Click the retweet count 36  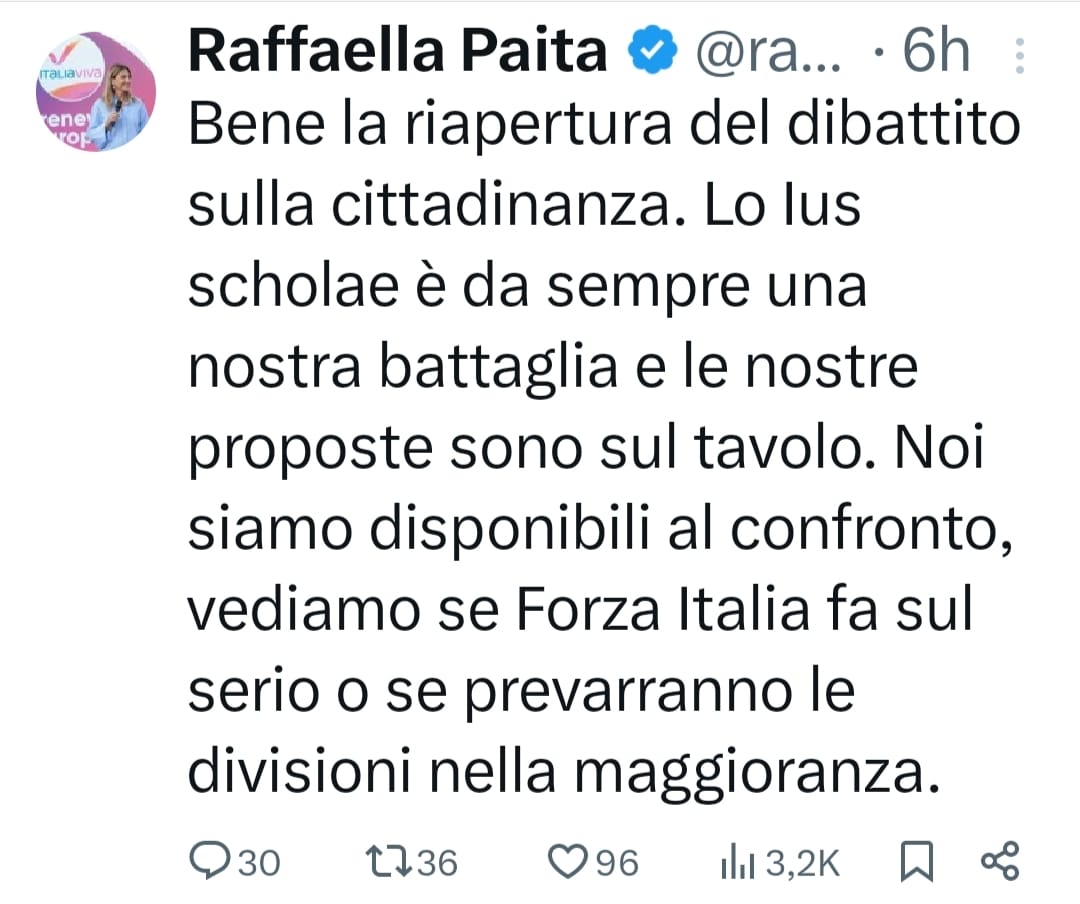click(437, 862)
